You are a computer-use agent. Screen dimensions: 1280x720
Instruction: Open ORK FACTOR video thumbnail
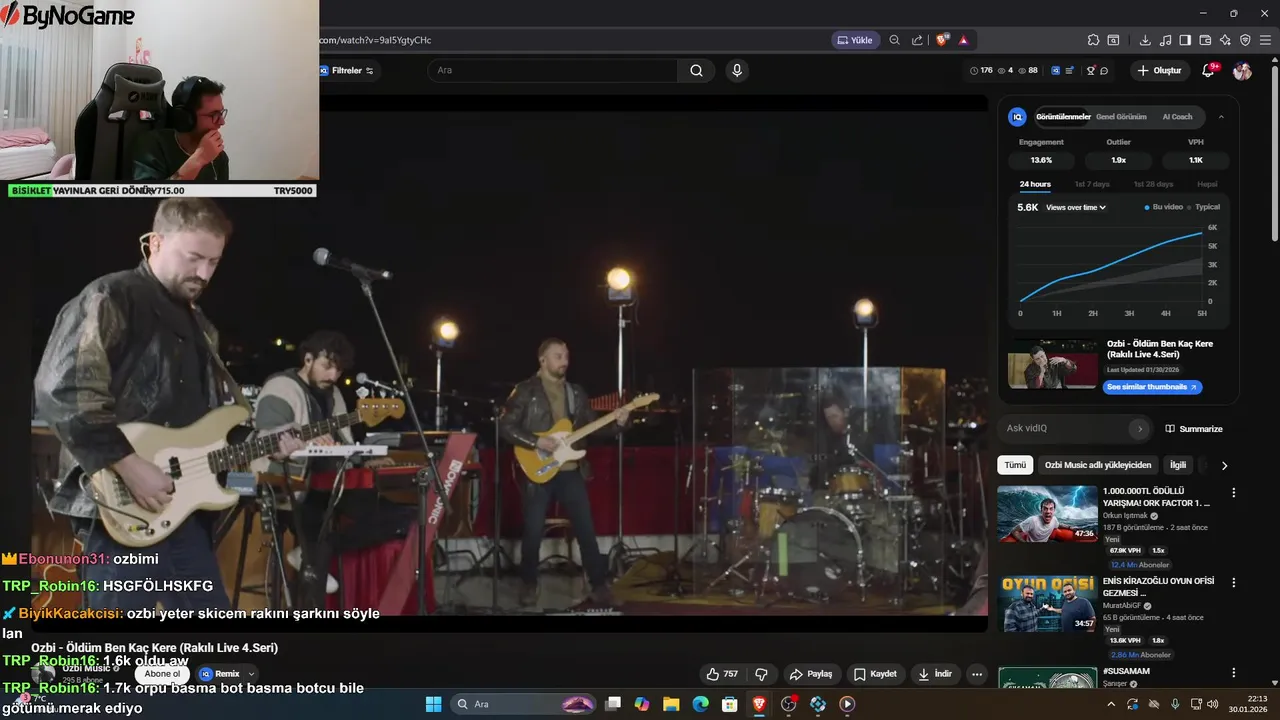tap(1047, 513)
